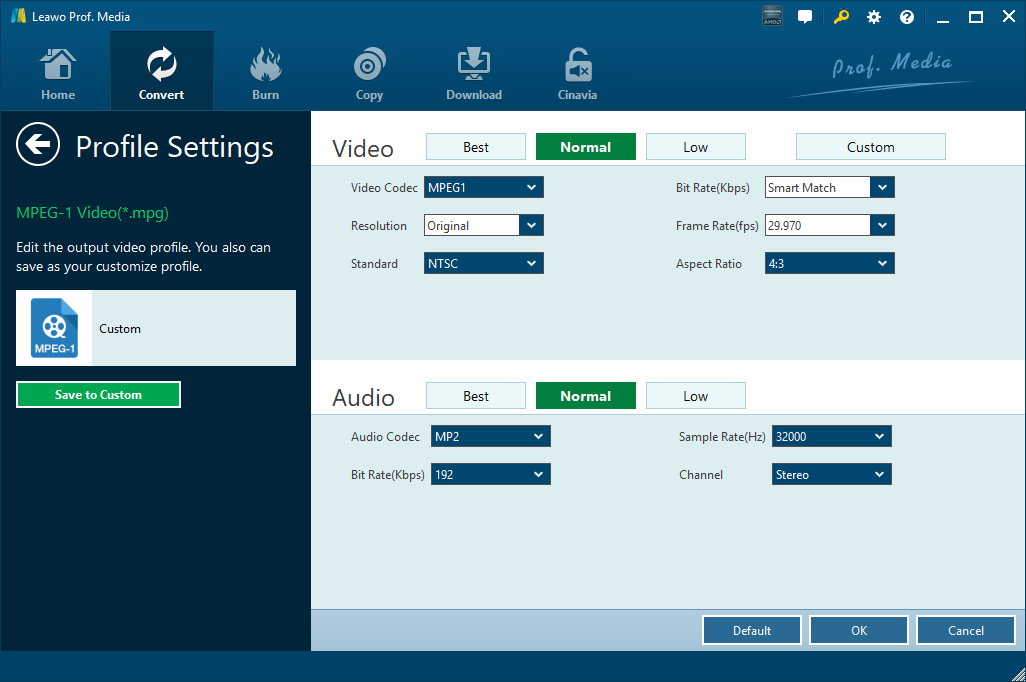Open settings via the gear icon

[x=874, y=17]
